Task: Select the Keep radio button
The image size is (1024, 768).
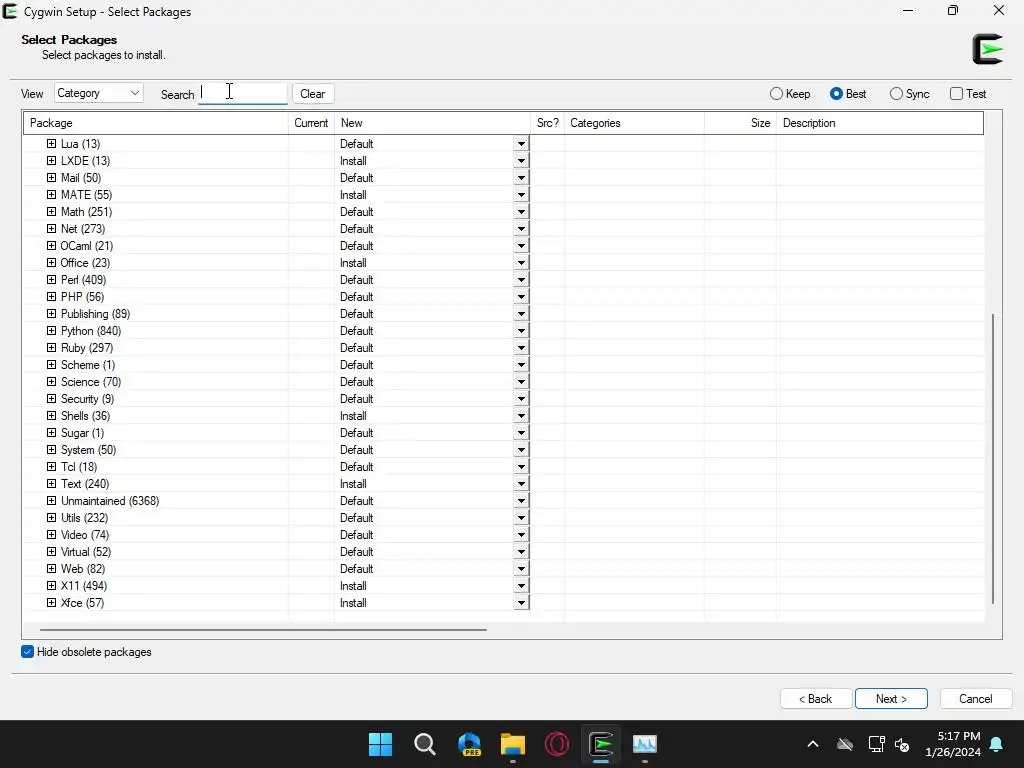Action: point(776,94)
